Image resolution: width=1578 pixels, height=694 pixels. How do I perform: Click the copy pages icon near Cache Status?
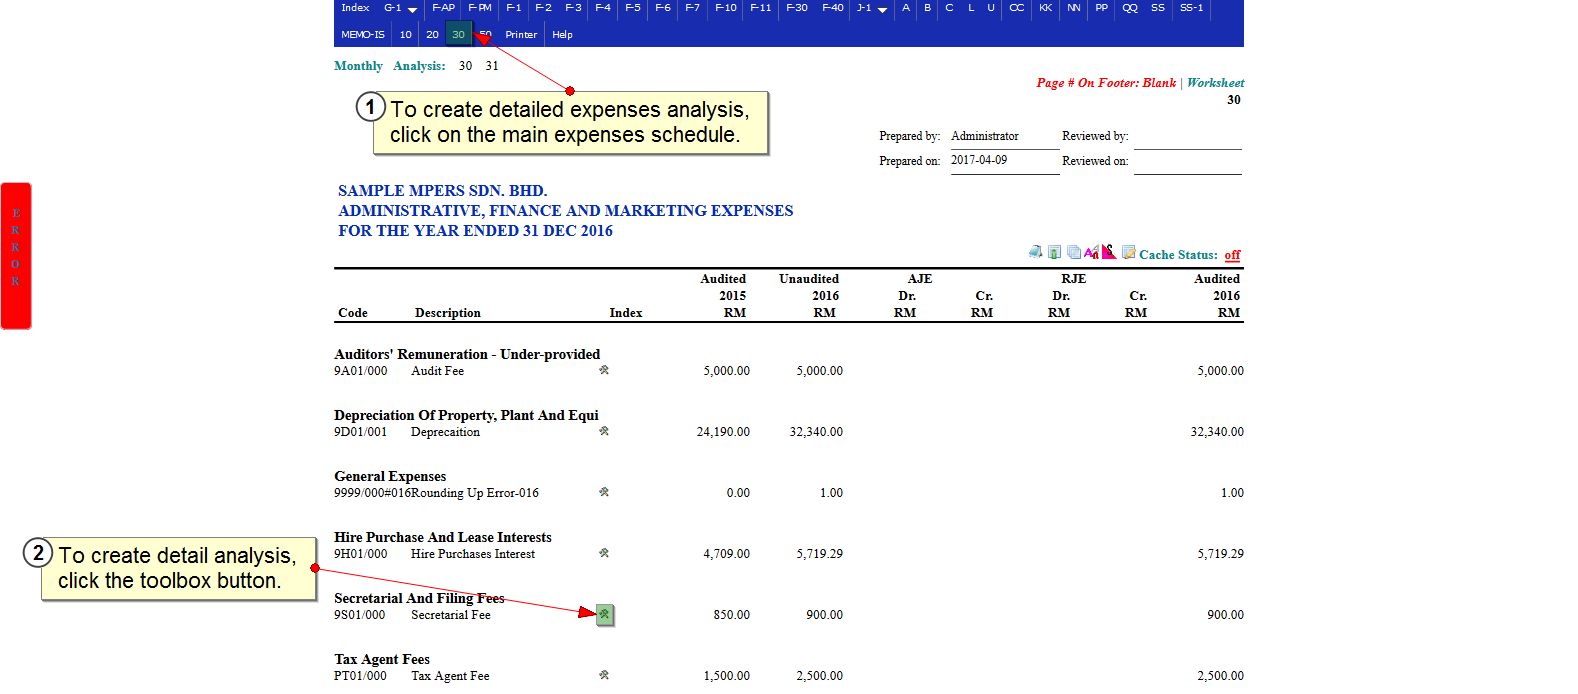(x=1073, y=252)
